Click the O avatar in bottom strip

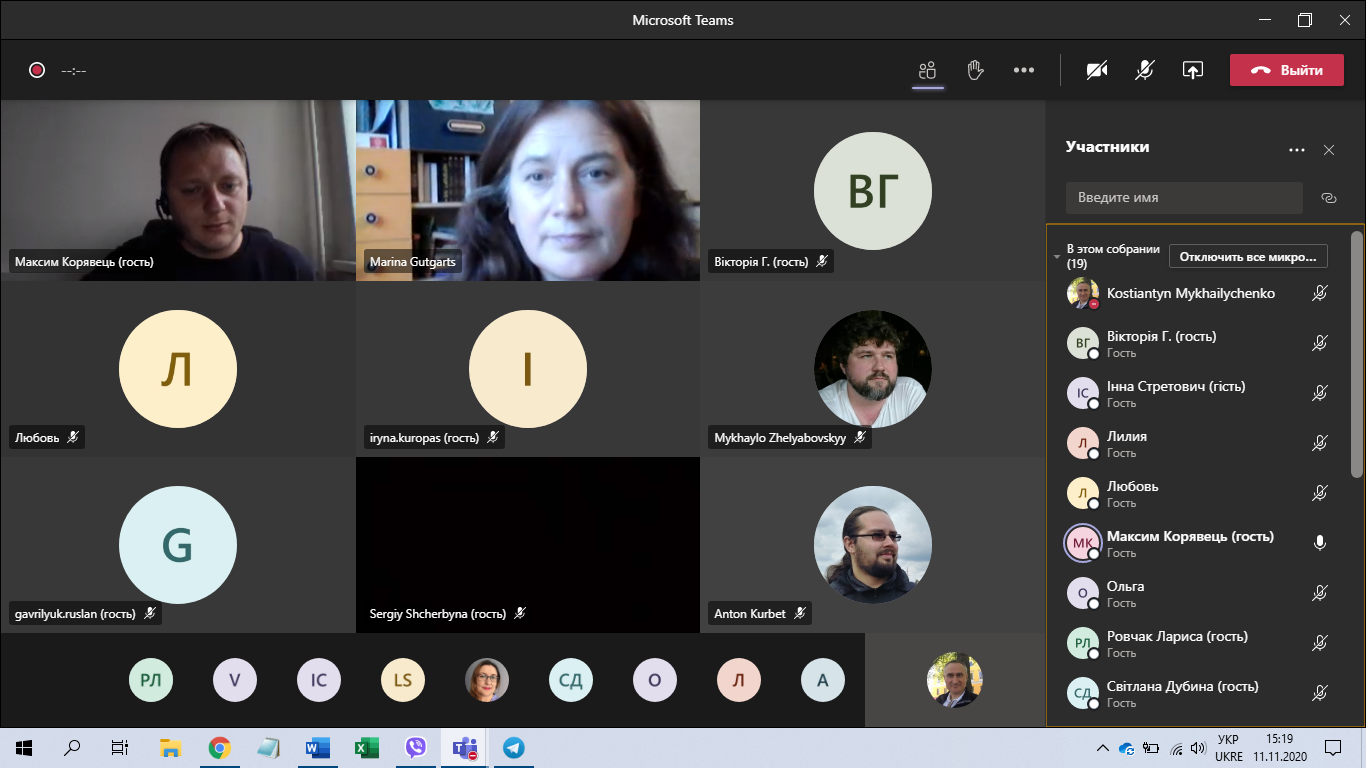pyautogui.click(x=655, y=681)
